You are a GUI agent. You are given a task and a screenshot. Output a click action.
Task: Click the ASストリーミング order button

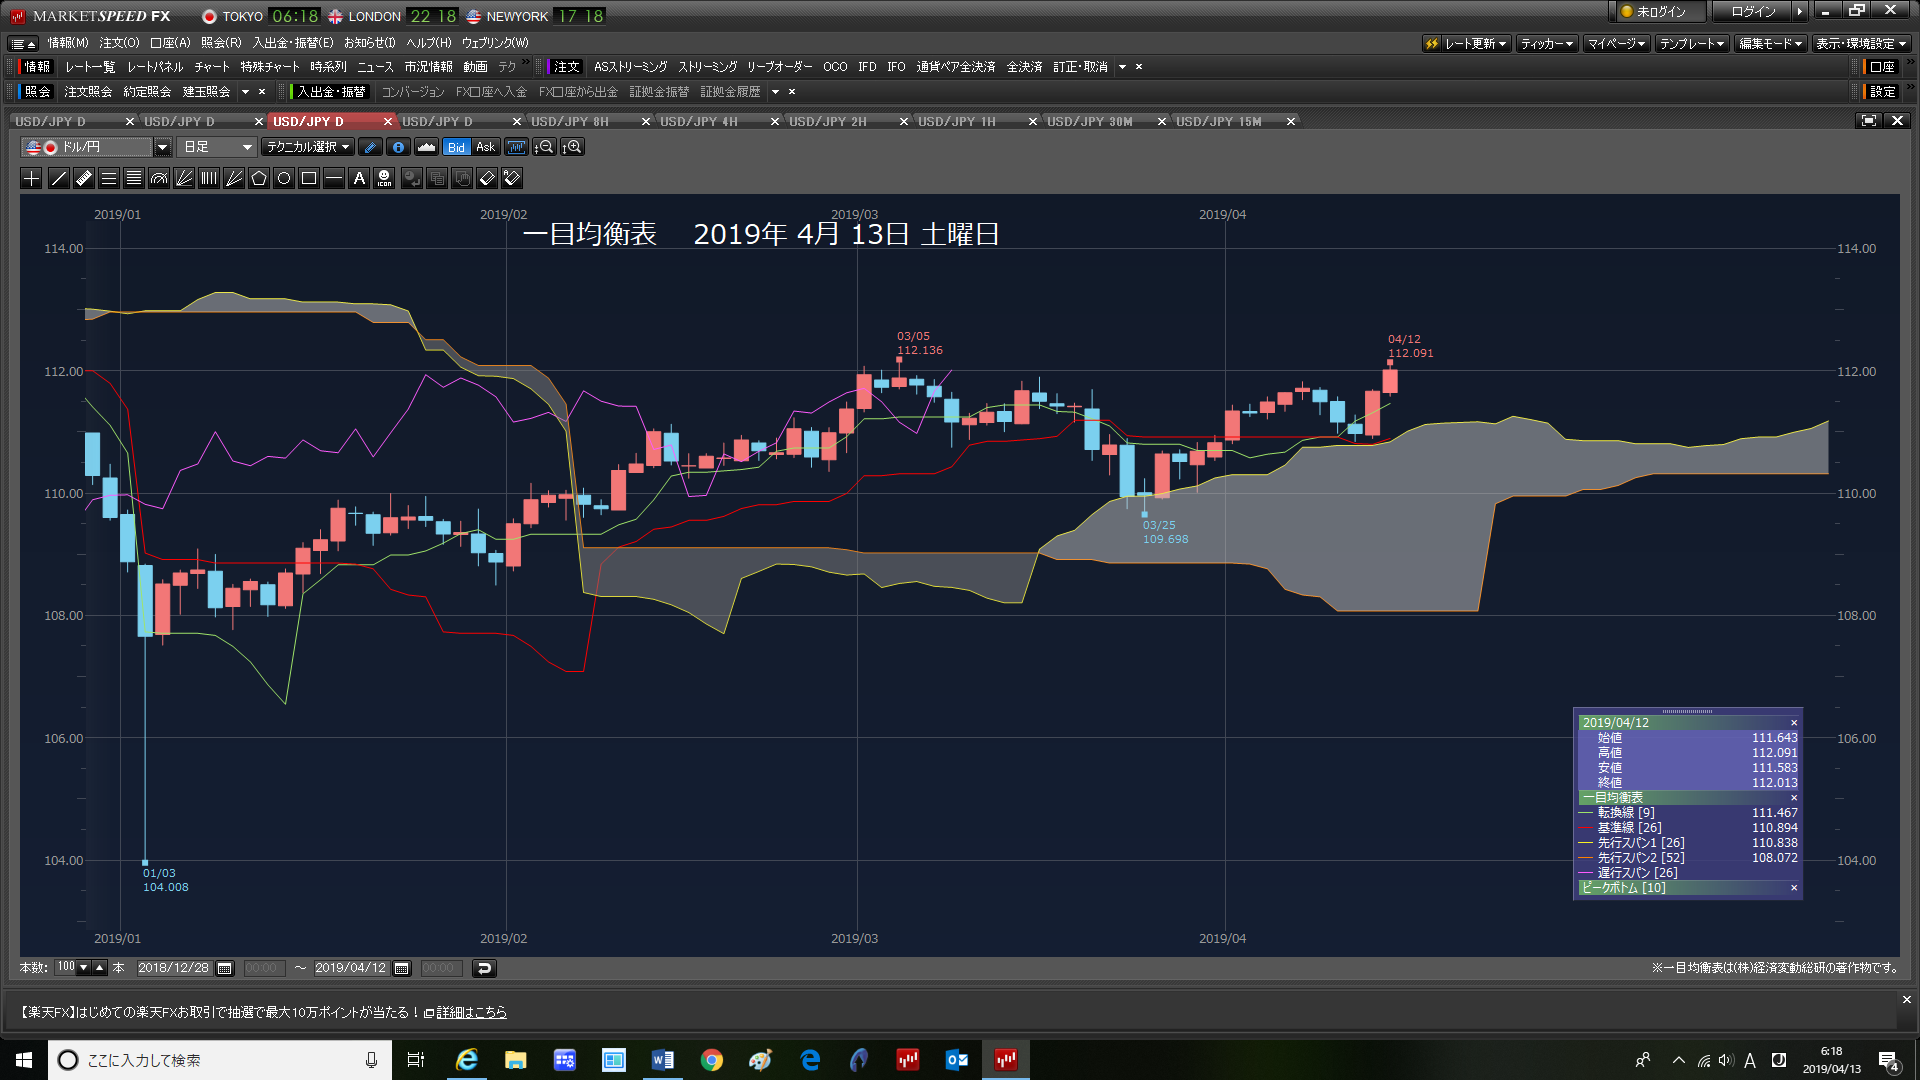pyautogui.click(x=630, y=67)
